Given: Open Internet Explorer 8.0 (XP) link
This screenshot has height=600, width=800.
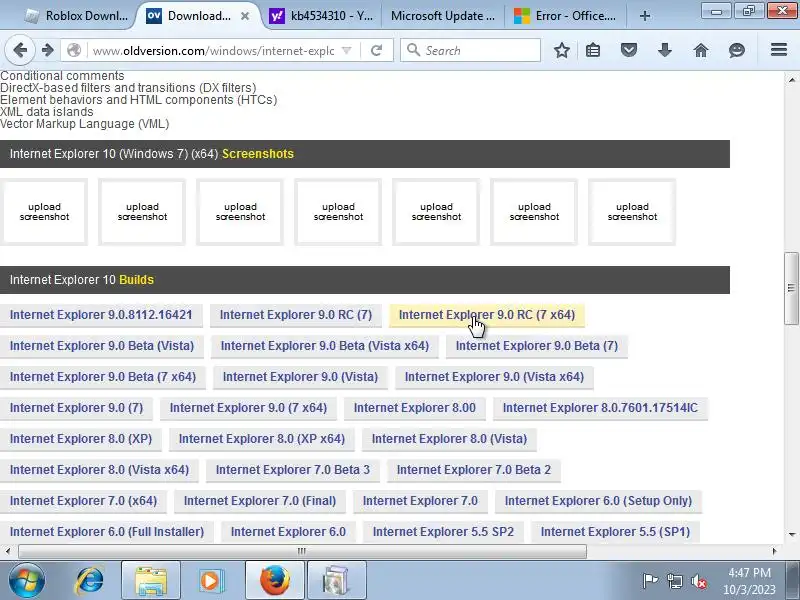Looking at the screenshot, I should pyautogui.click(x=81, y=439).
